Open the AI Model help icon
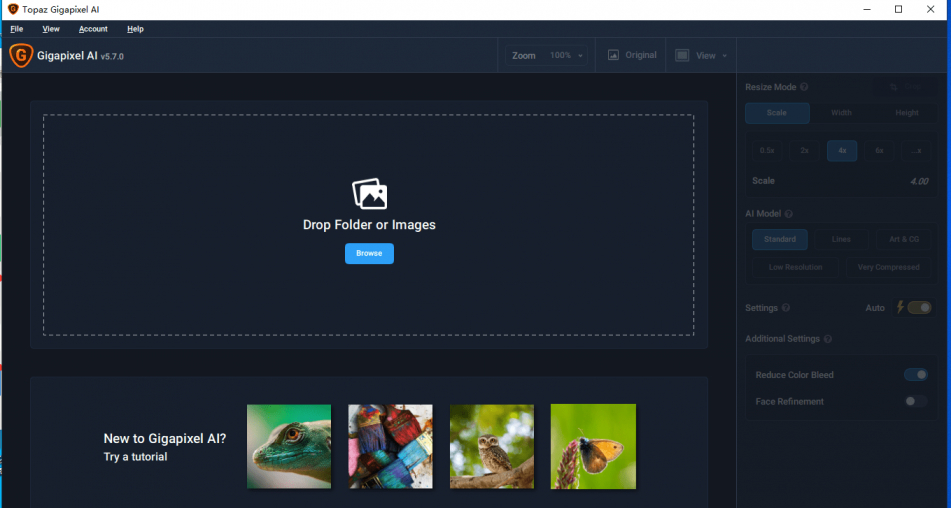This screenshot has width=951, height=508. coord(788,213)
